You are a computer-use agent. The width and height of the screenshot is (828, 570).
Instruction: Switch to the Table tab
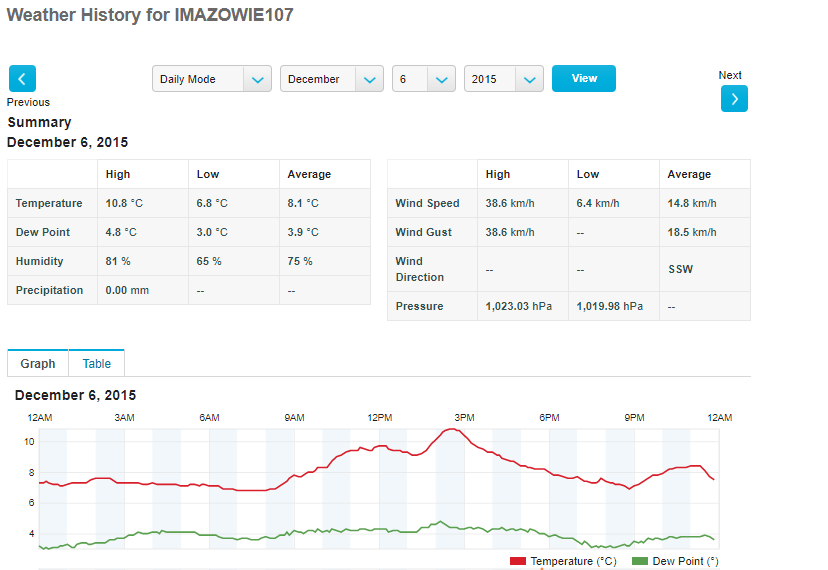point(96,364)
